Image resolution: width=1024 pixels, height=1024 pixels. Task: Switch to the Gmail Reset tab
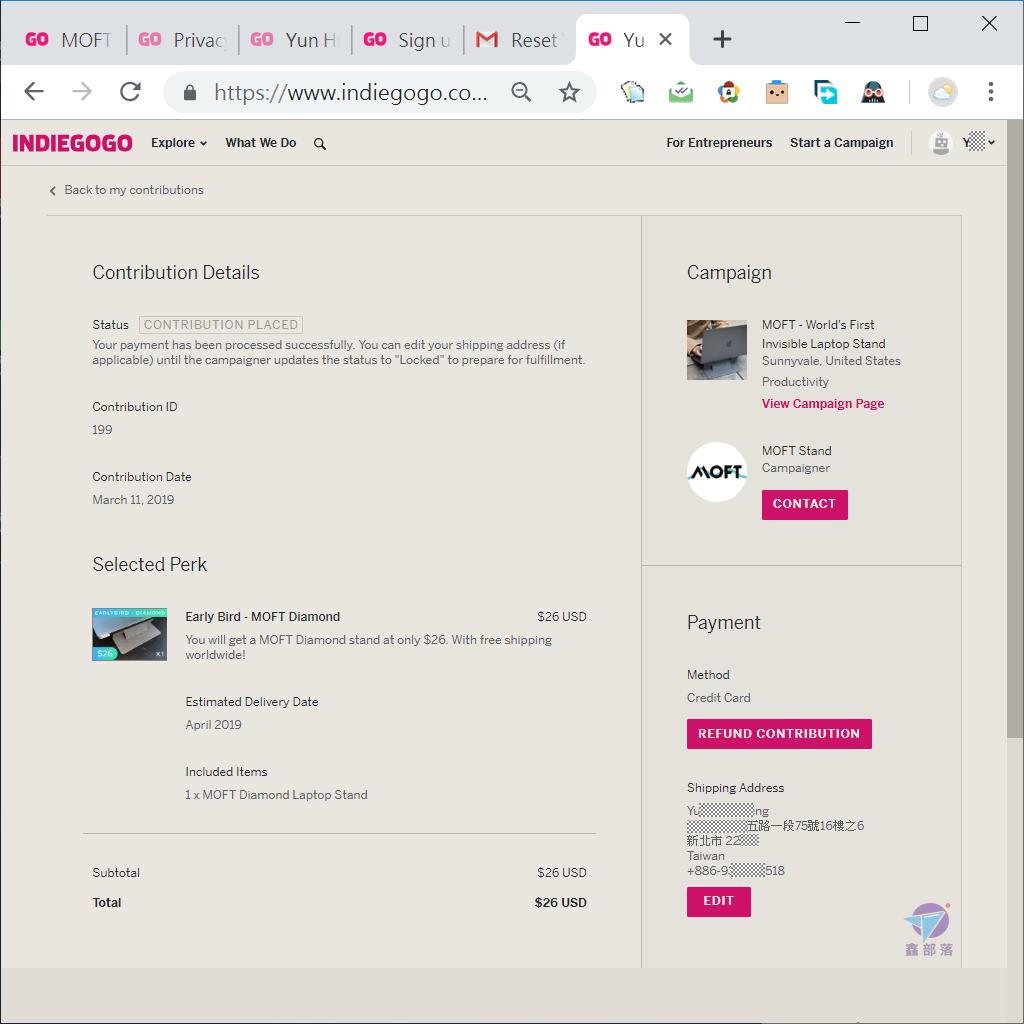click(x=520, y=40)
